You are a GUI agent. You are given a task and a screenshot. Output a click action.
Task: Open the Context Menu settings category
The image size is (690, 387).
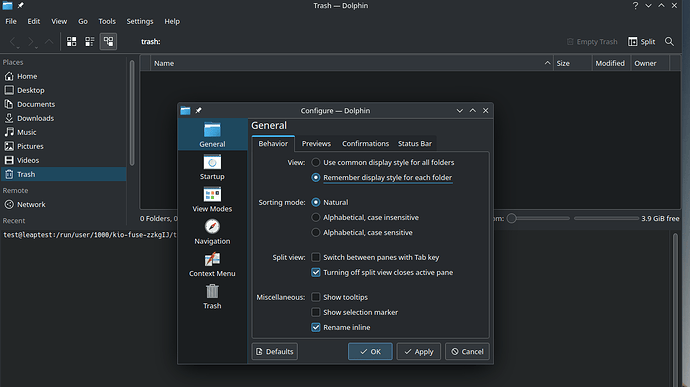click(x=212, y=264)
